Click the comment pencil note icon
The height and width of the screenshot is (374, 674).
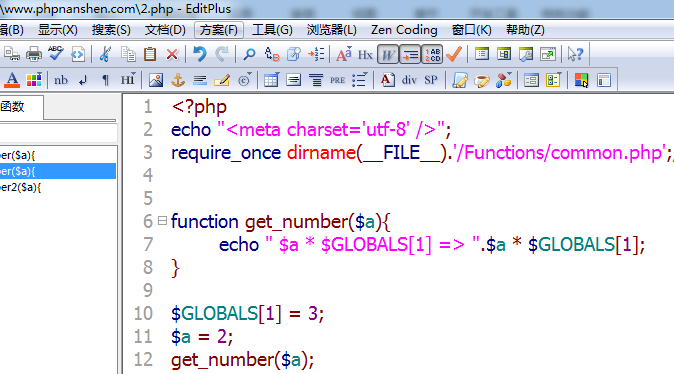tap(222, 80)
